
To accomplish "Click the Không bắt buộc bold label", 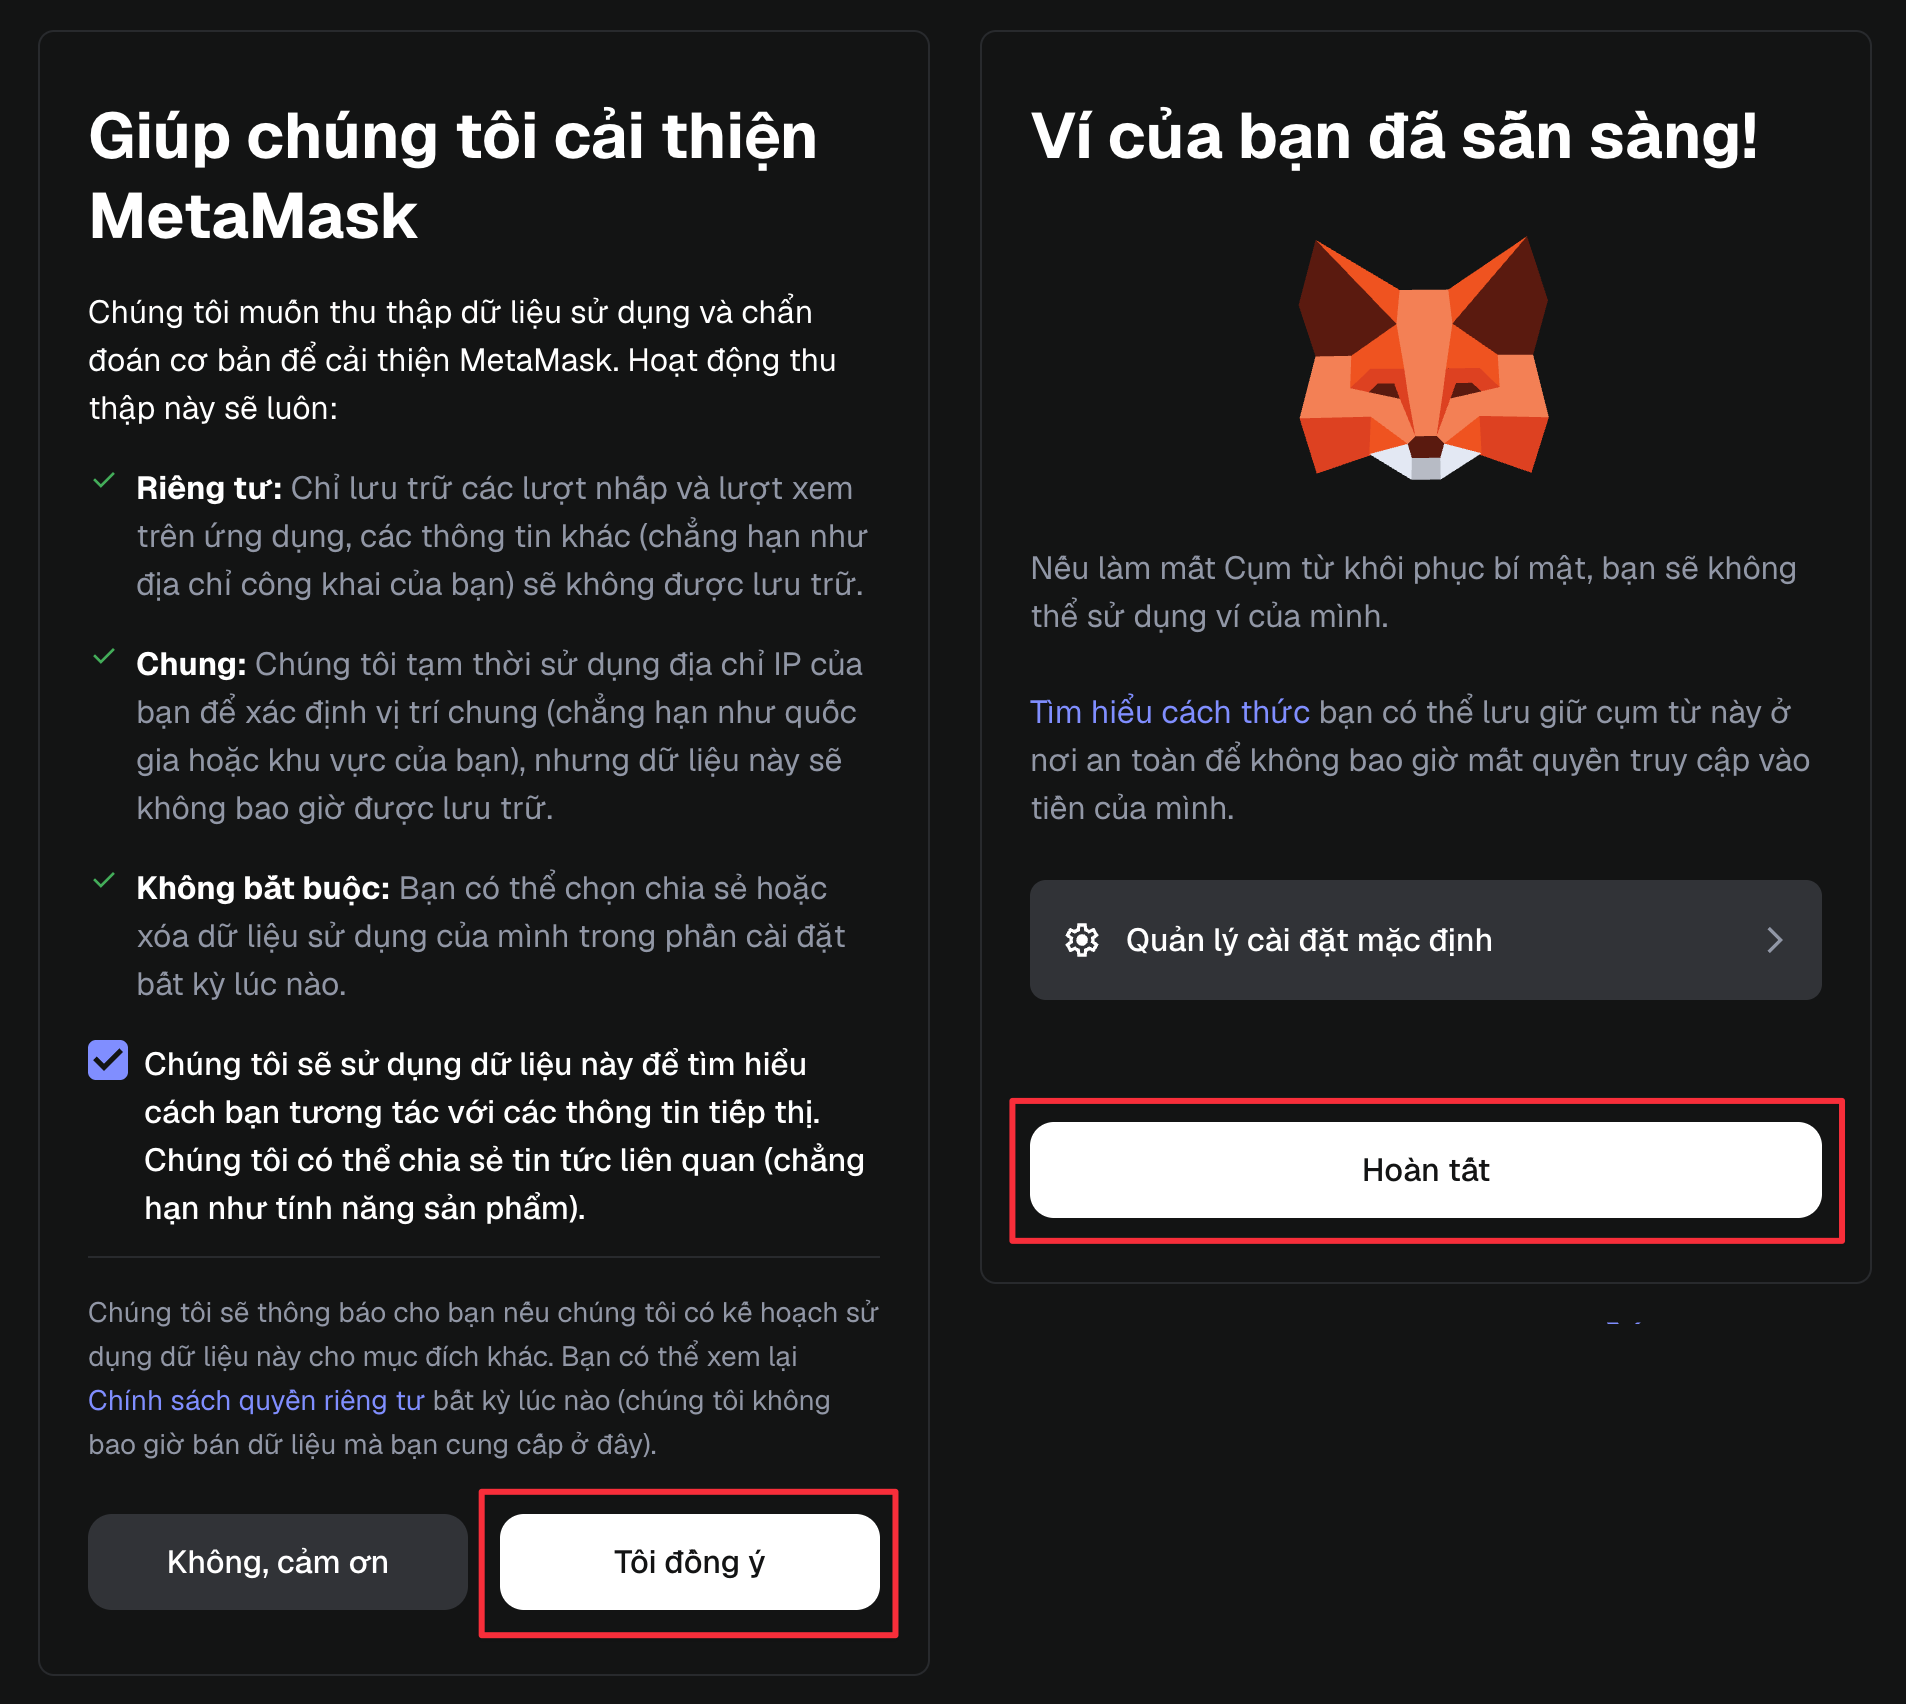I will [x=263, y=888].
